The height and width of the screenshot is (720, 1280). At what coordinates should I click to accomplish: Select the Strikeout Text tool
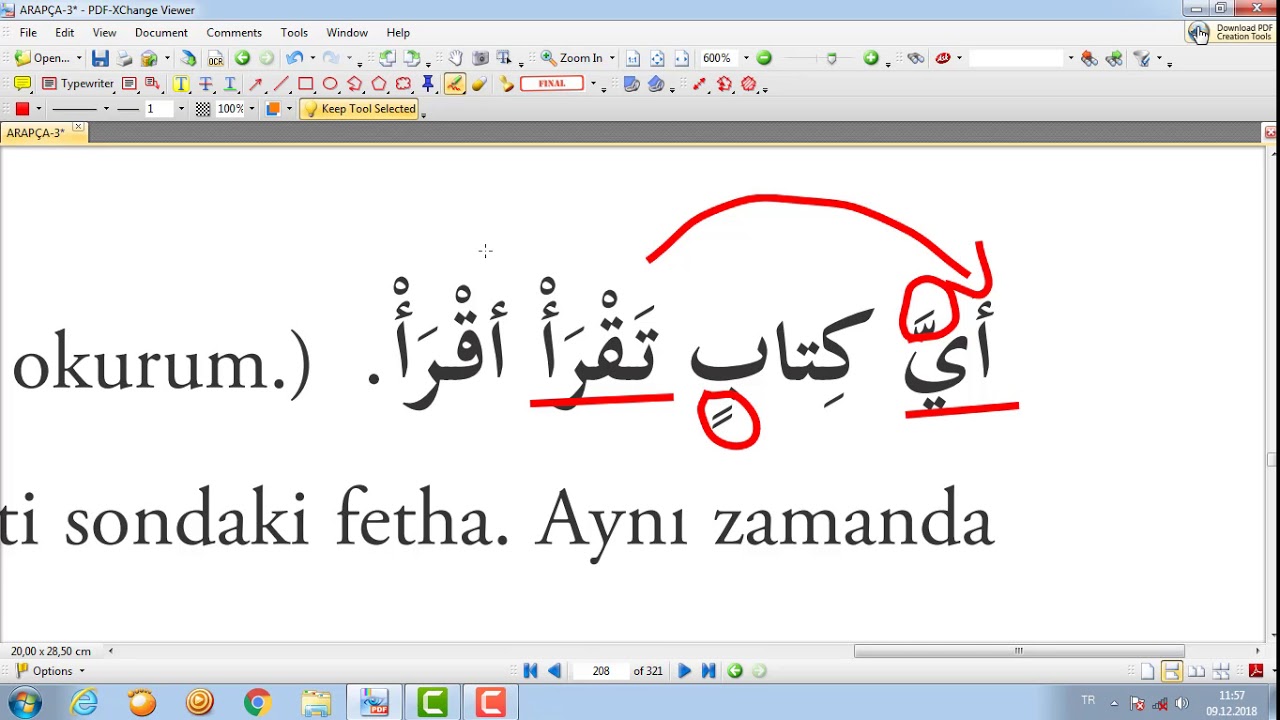[206, 84]
